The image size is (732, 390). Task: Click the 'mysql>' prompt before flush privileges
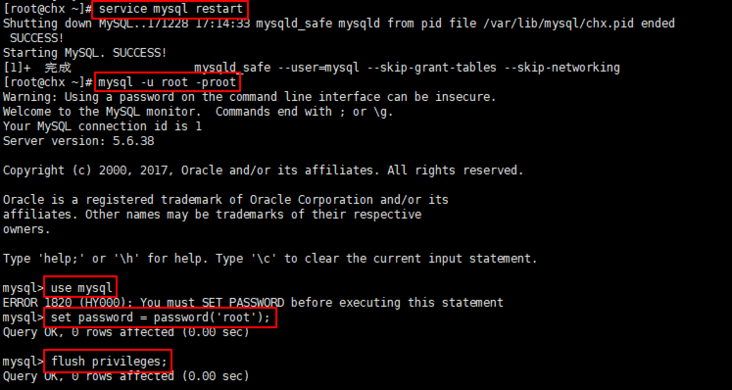point(23,362)
